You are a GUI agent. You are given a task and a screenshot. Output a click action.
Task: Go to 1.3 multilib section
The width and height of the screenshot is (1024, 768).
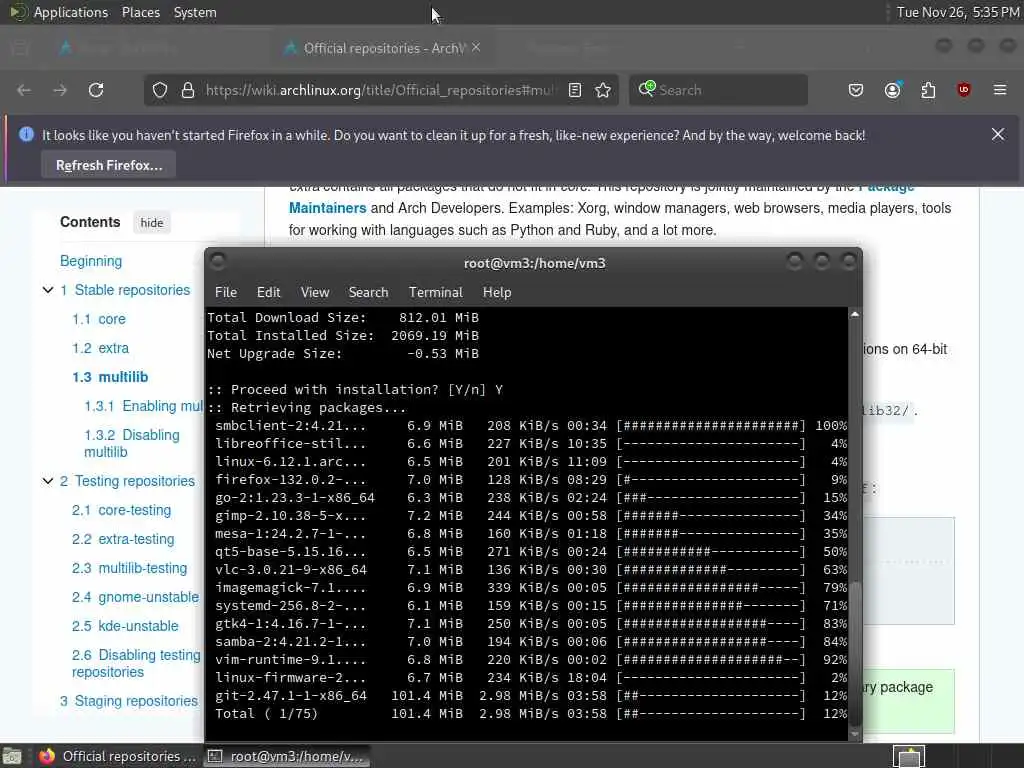click(110, 377)
